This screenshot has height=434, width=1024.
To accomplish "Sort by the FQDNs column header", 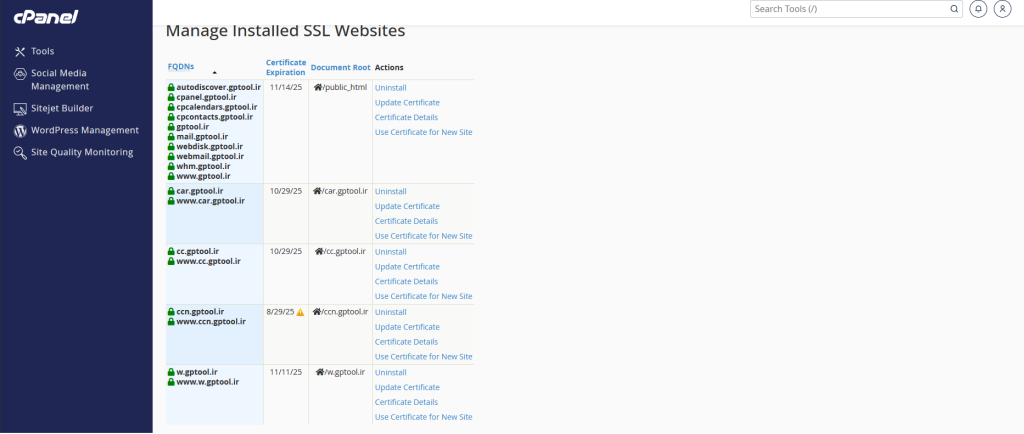I will pyautogui.click(x=181, y=67).
